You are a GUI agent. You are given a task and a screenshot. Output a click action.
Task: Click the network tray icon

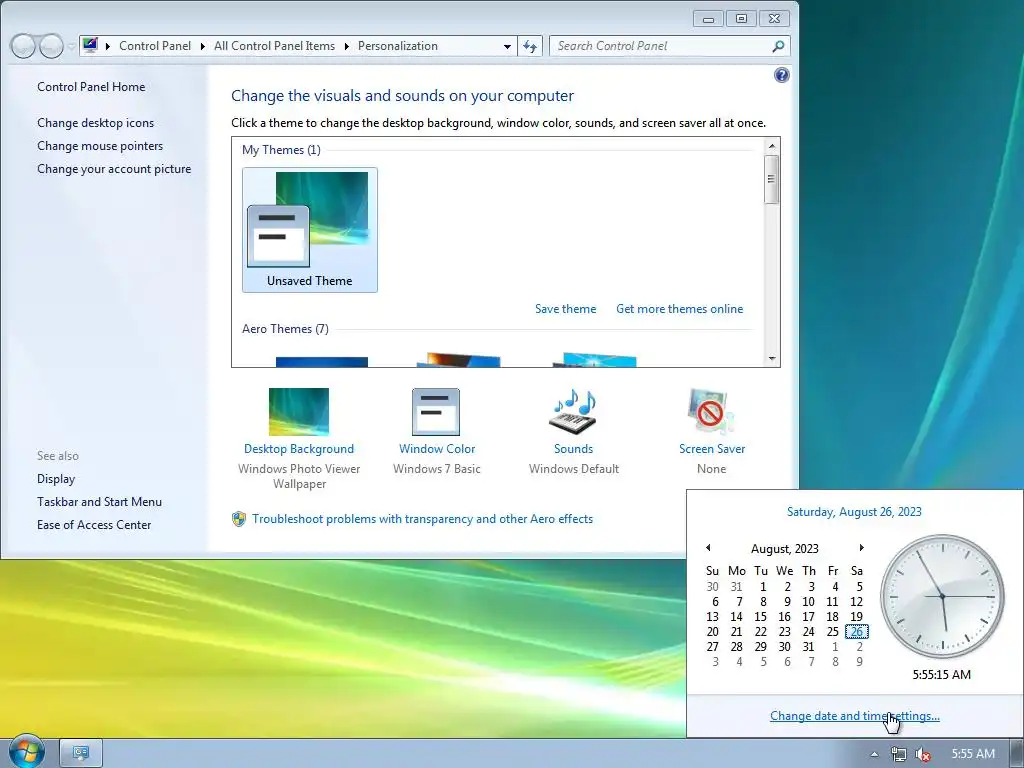pyautogui.click(x=899, y=754)
